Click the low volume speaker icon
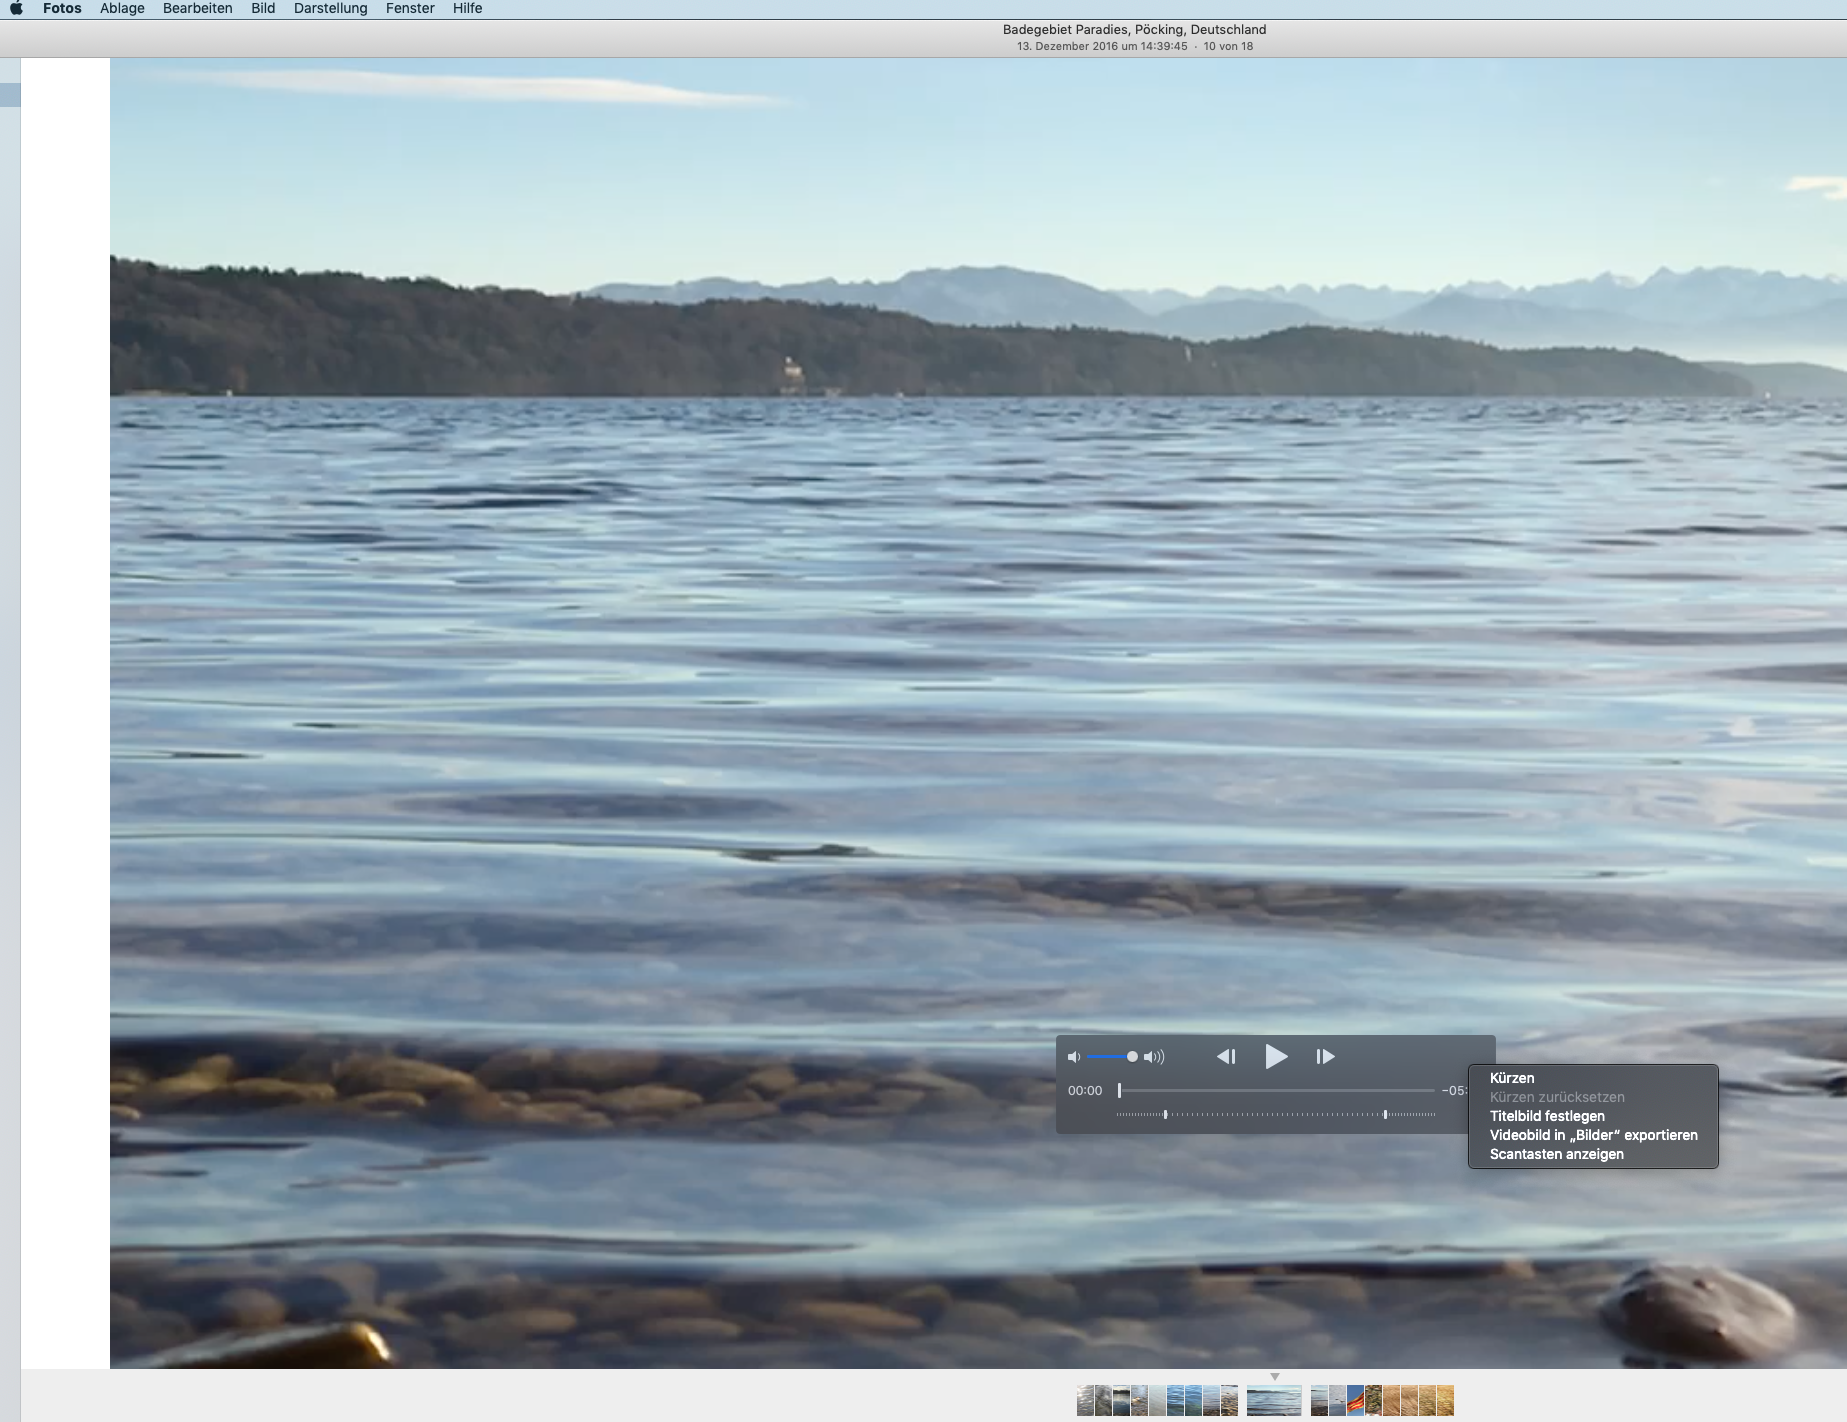 tap(1074, 1057)
